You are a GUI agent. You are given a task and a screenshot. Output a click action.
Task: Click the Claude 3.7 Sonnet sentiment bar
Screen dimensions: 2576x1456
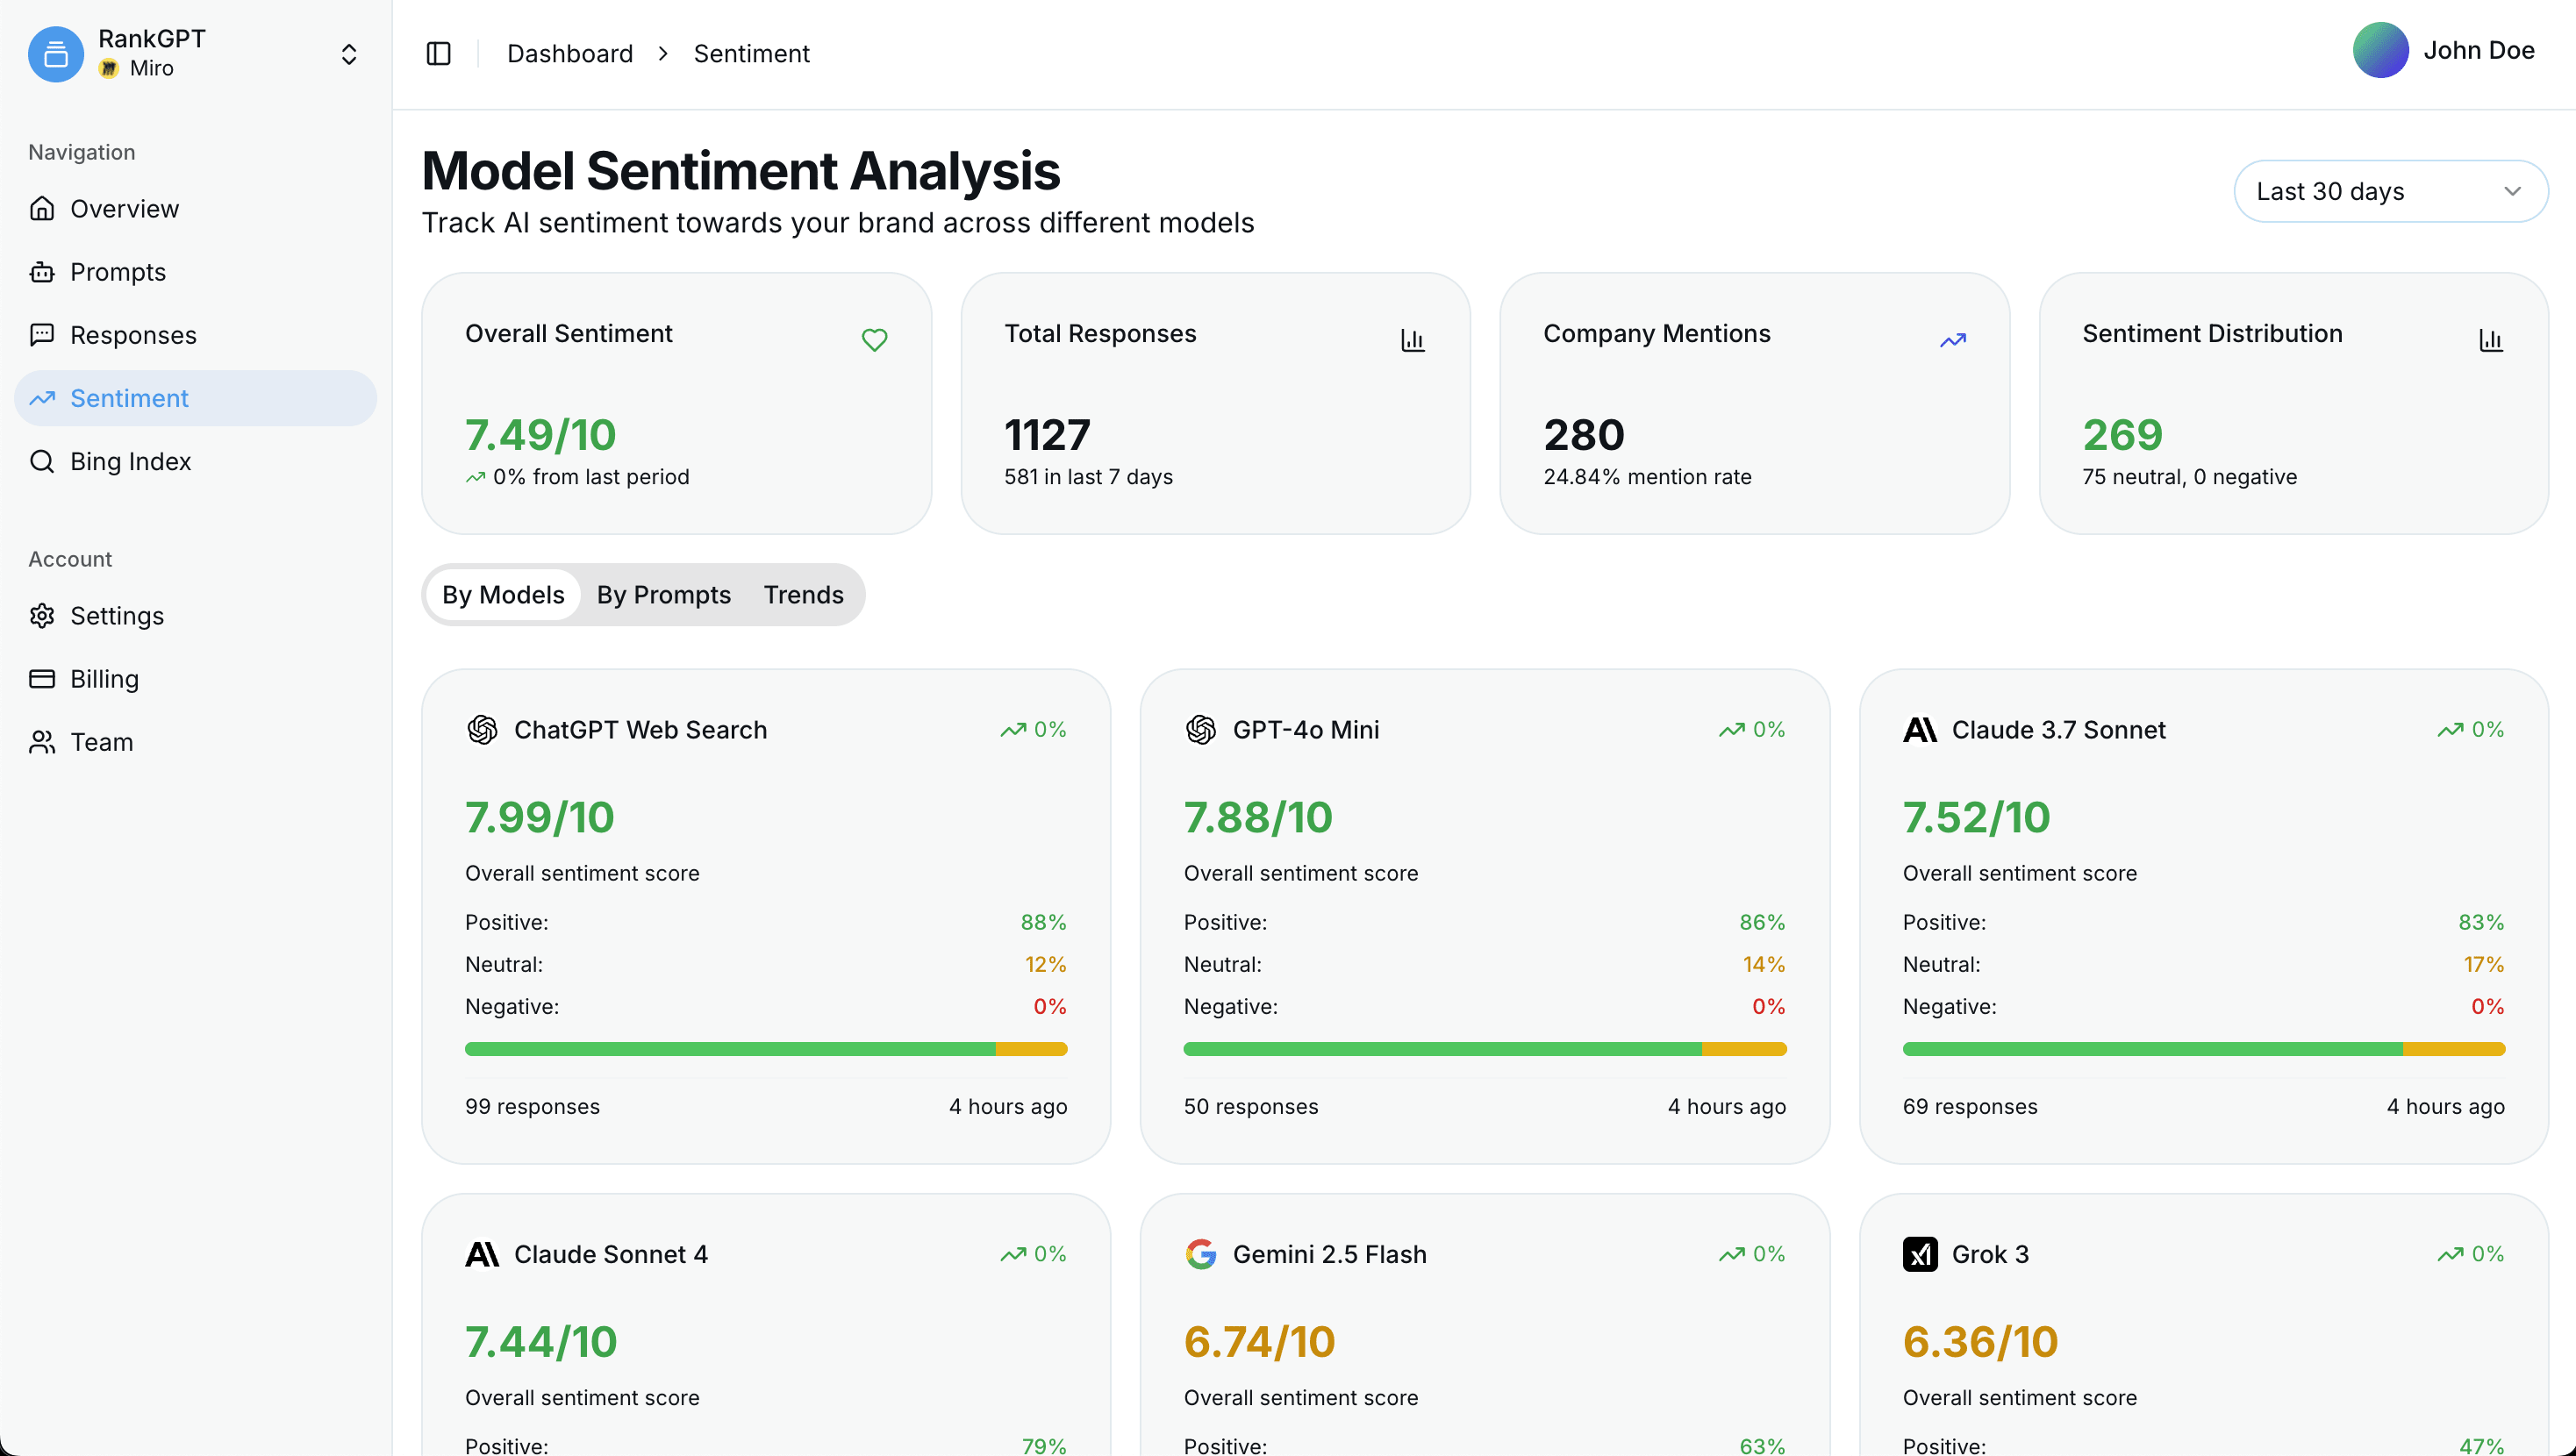coord(2204,1049)
